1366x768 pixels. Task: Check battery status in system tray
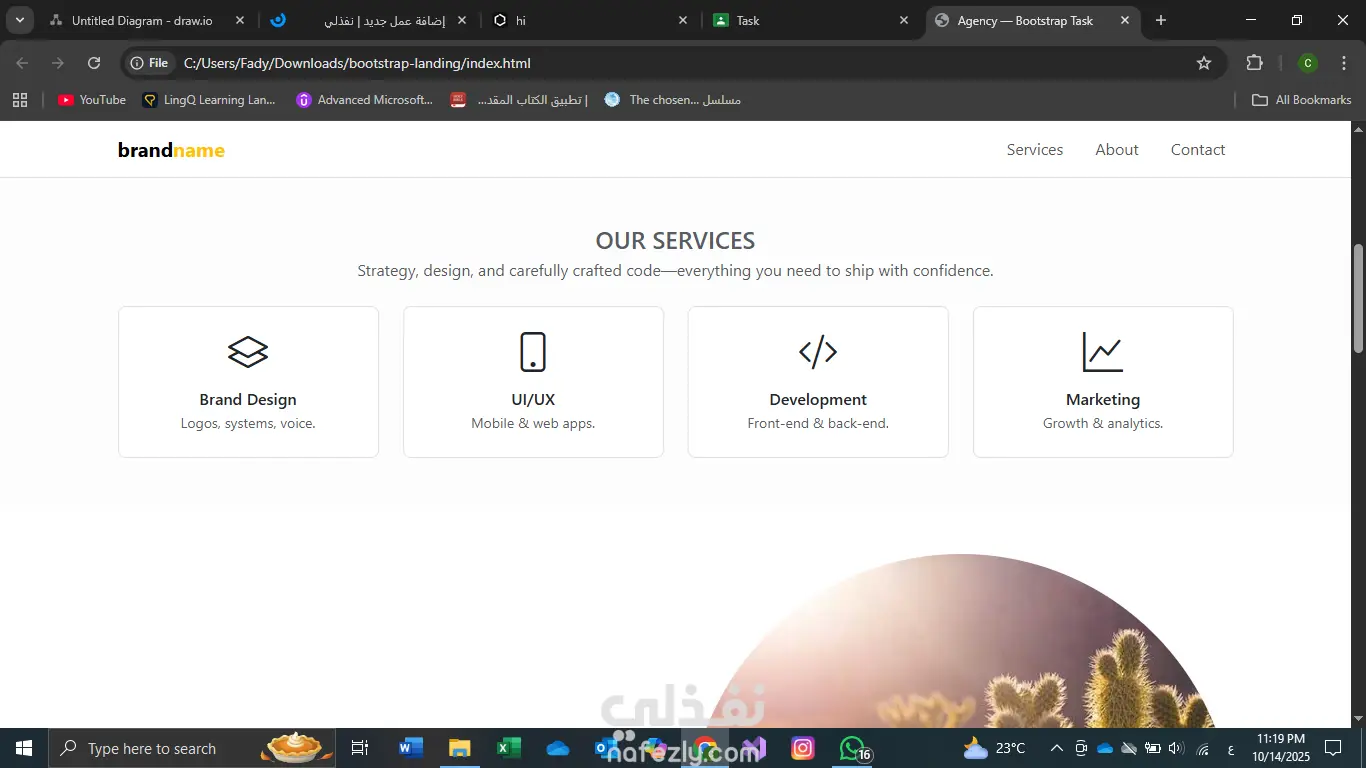click(x=1152, y=748)
